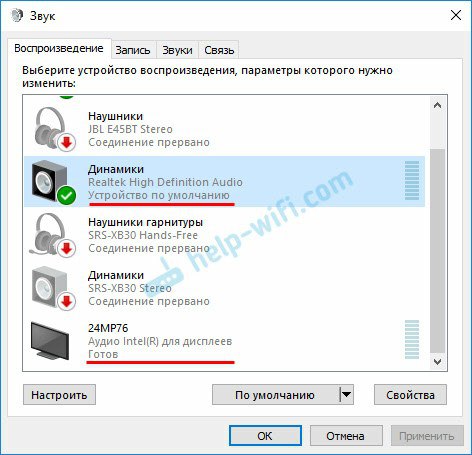Select the SRS-XB30 Hands-Free headset icon
The height and width of the screenshot is (455, 472).
(53, 235)
